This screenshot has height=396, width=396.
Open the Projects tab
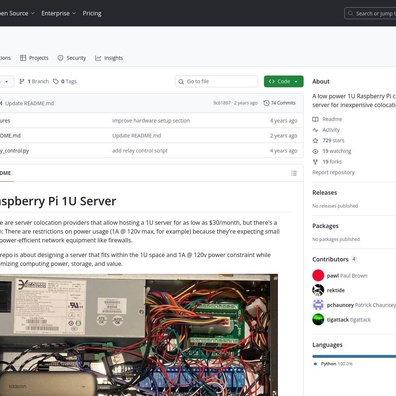(x=34, y=58)
